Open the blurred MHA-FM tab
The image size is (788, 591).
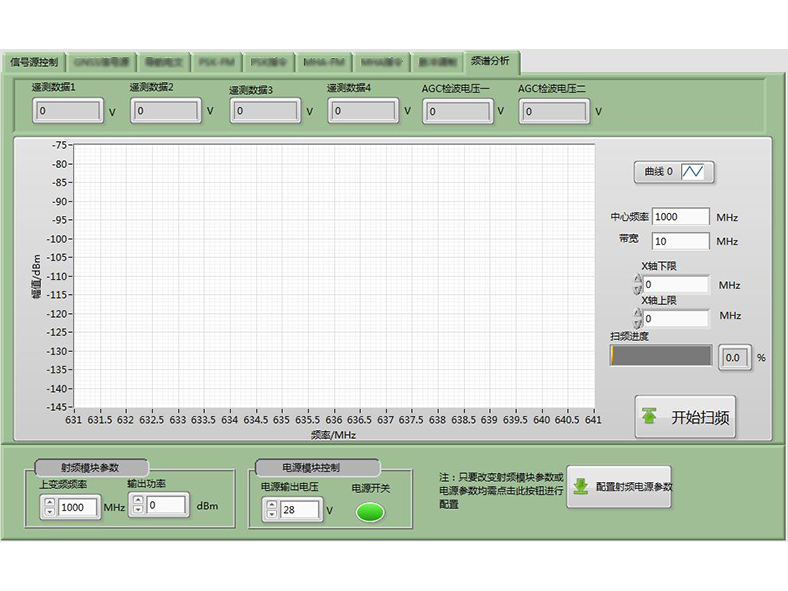324,62
